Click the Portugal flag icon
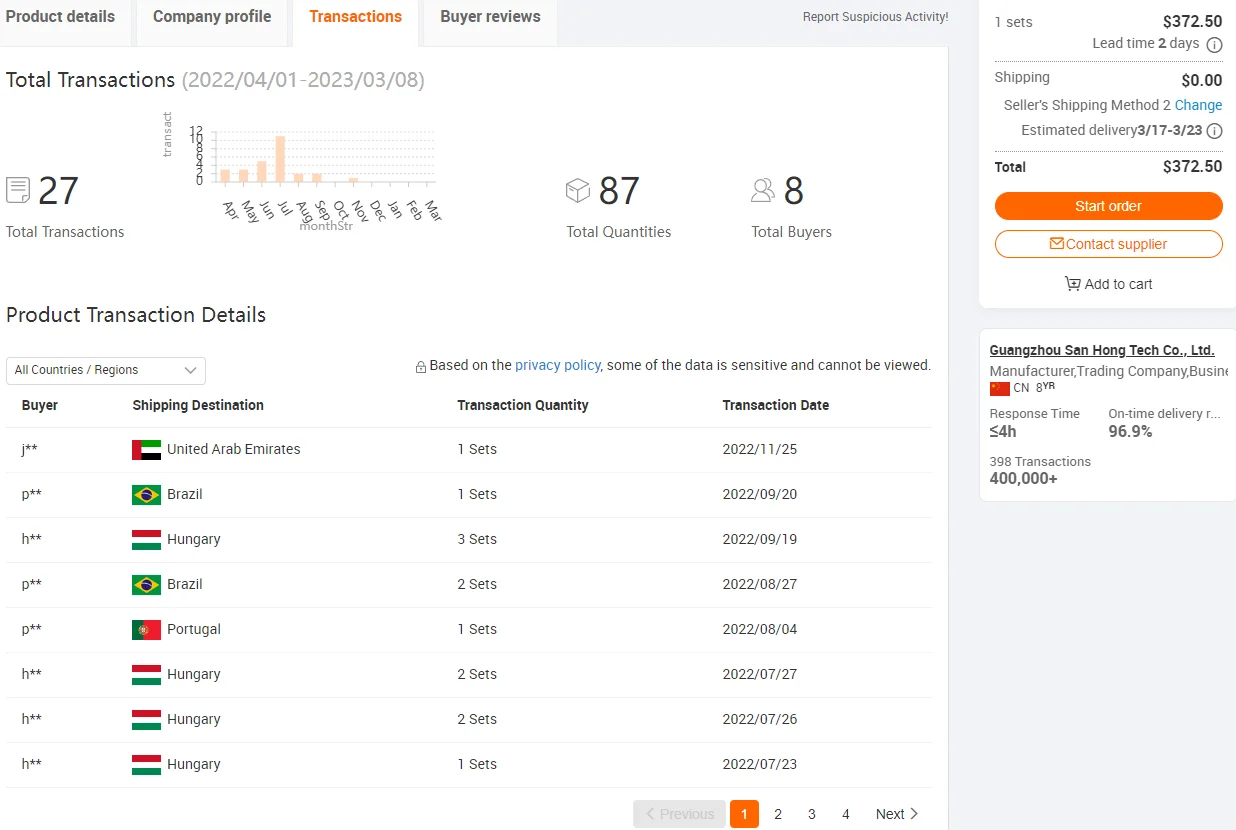1236x830 pixels. (x=146, y=630)
